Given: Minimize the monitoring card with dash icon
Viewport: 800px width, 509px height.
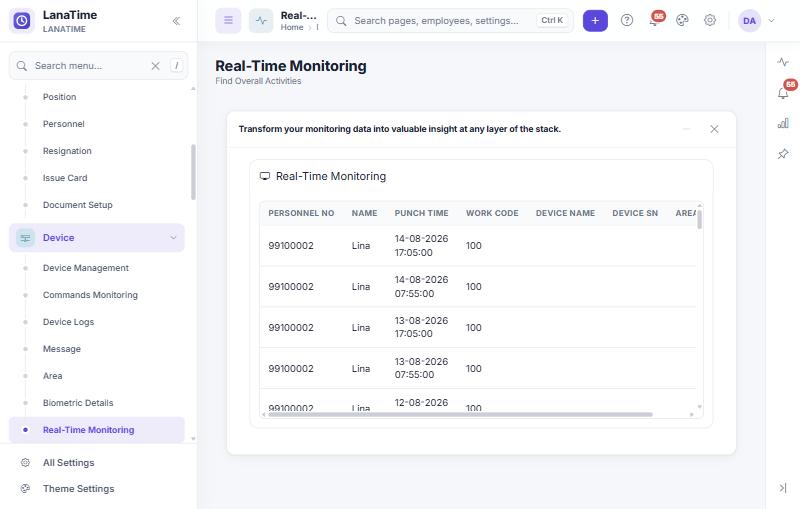Looking at the screenshot, I should [687, 129].
